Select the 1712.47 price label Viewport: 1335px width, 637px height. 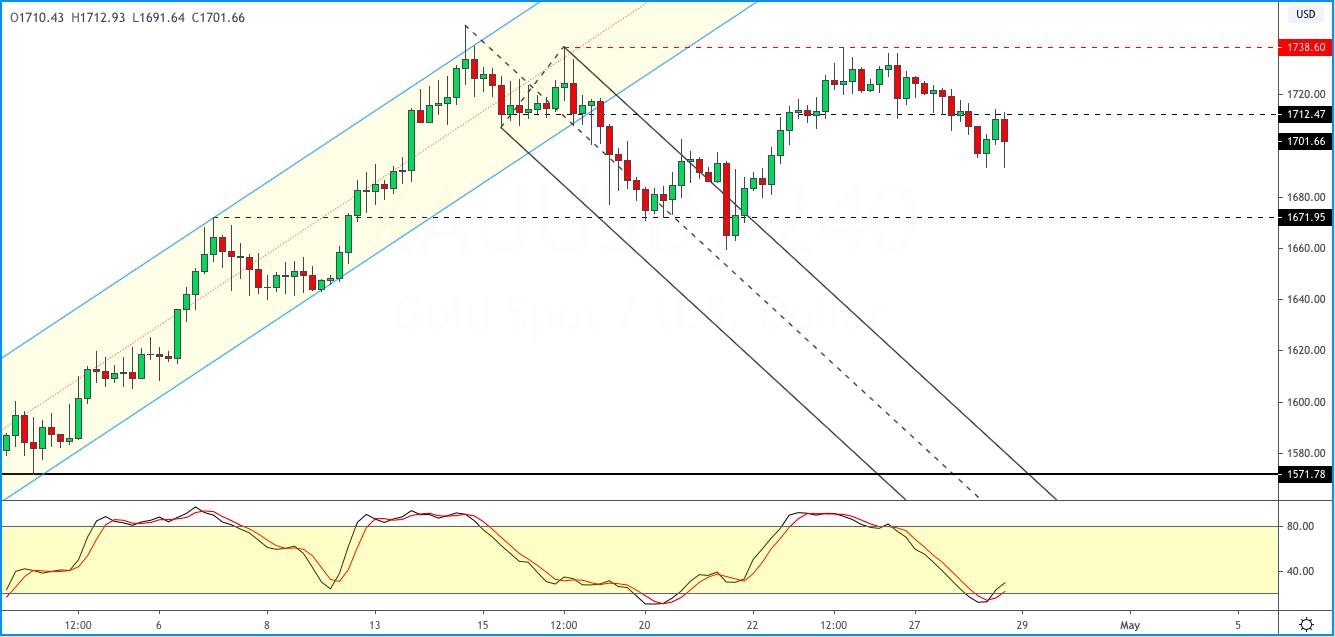[x=1306, y=114]
